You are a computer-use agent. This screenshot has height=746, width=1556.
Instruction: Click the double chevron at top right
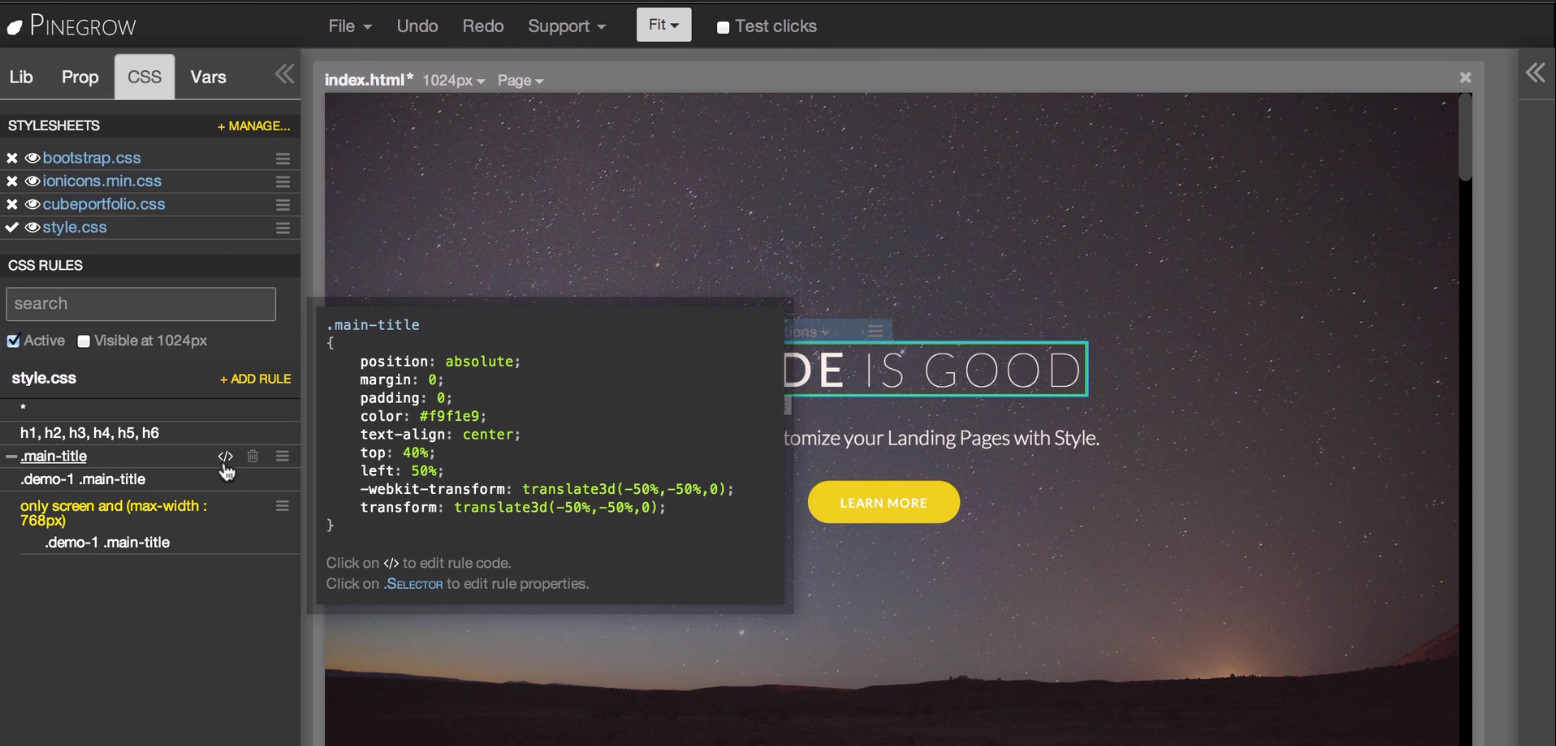(1535, 72)
